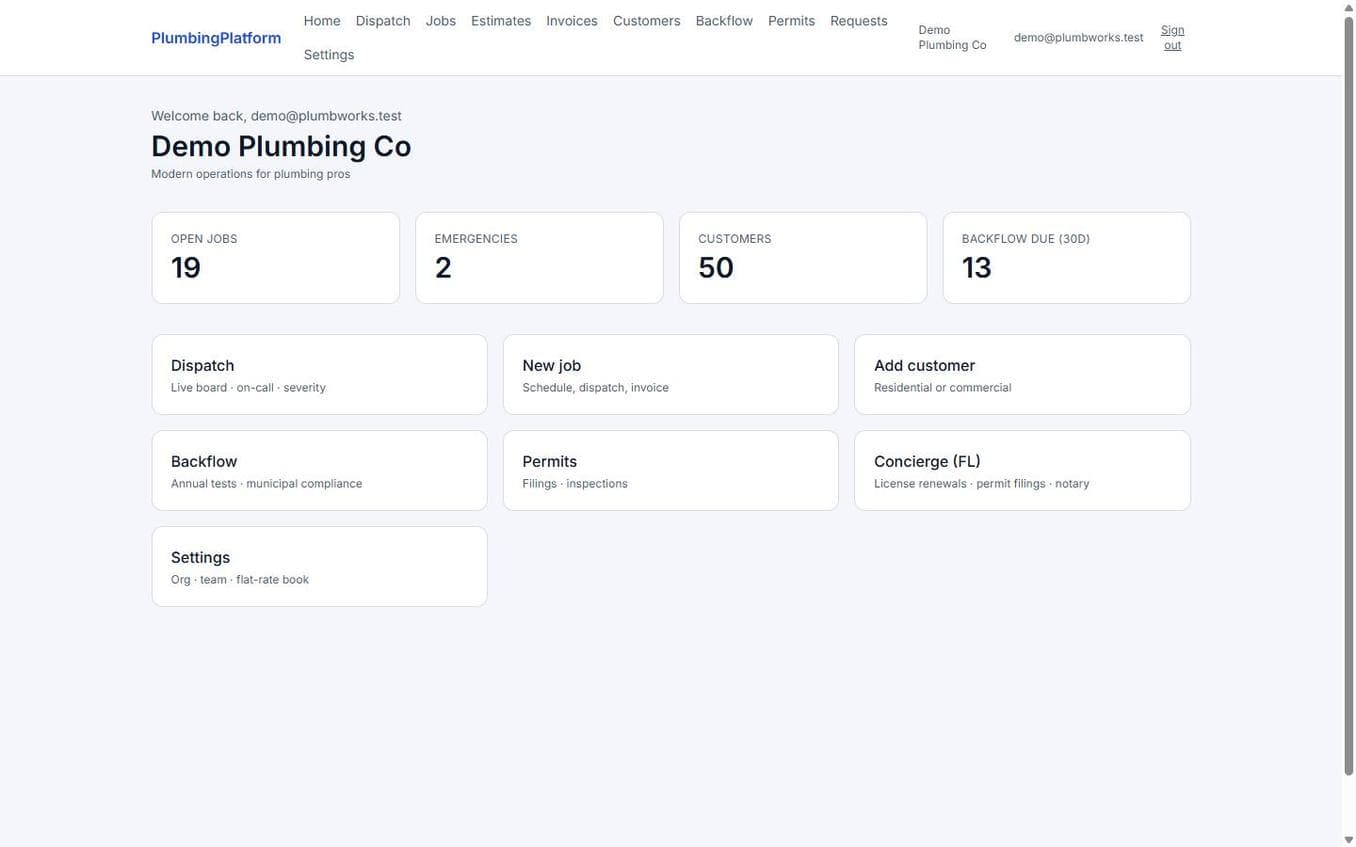Click the 'Welcome back, demo@plumbworks.test' text

click(x=276, y=116)
